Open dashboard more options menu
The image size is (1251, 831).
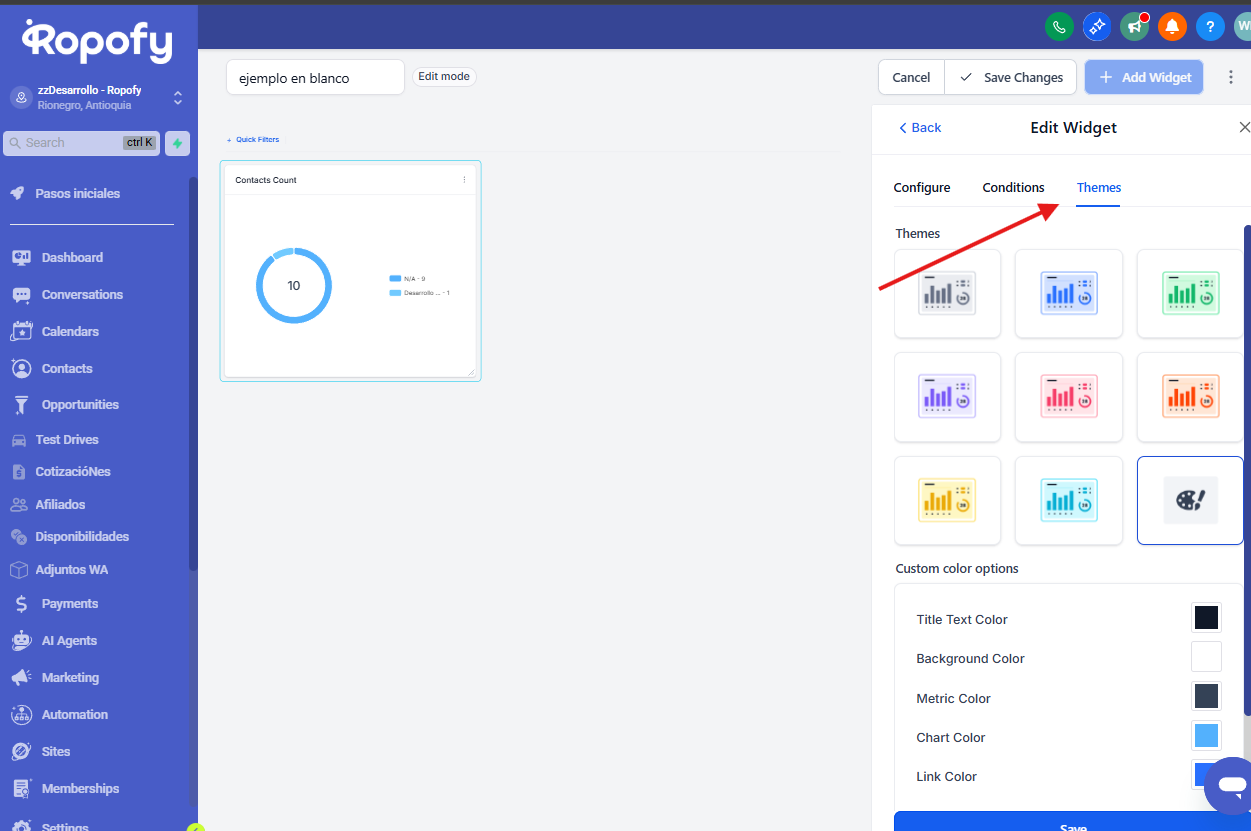click(x=1230, y=77)
